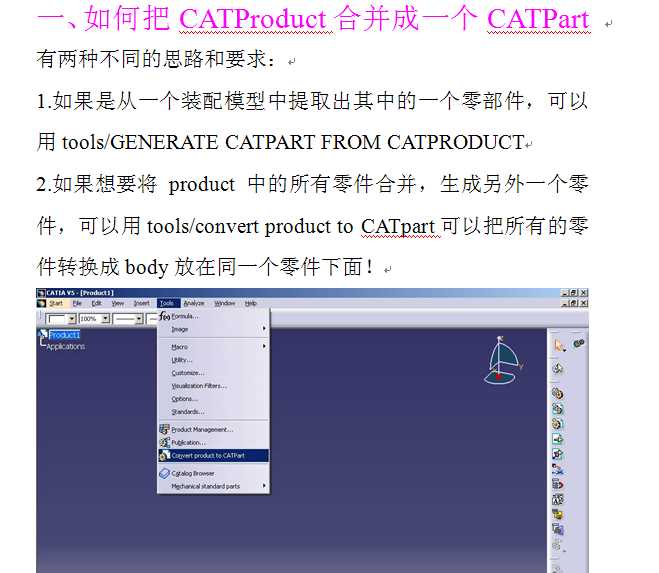Choose Standards... from Tools menu
The height and width of the screenshot is (573, 659).
point(214,412)
